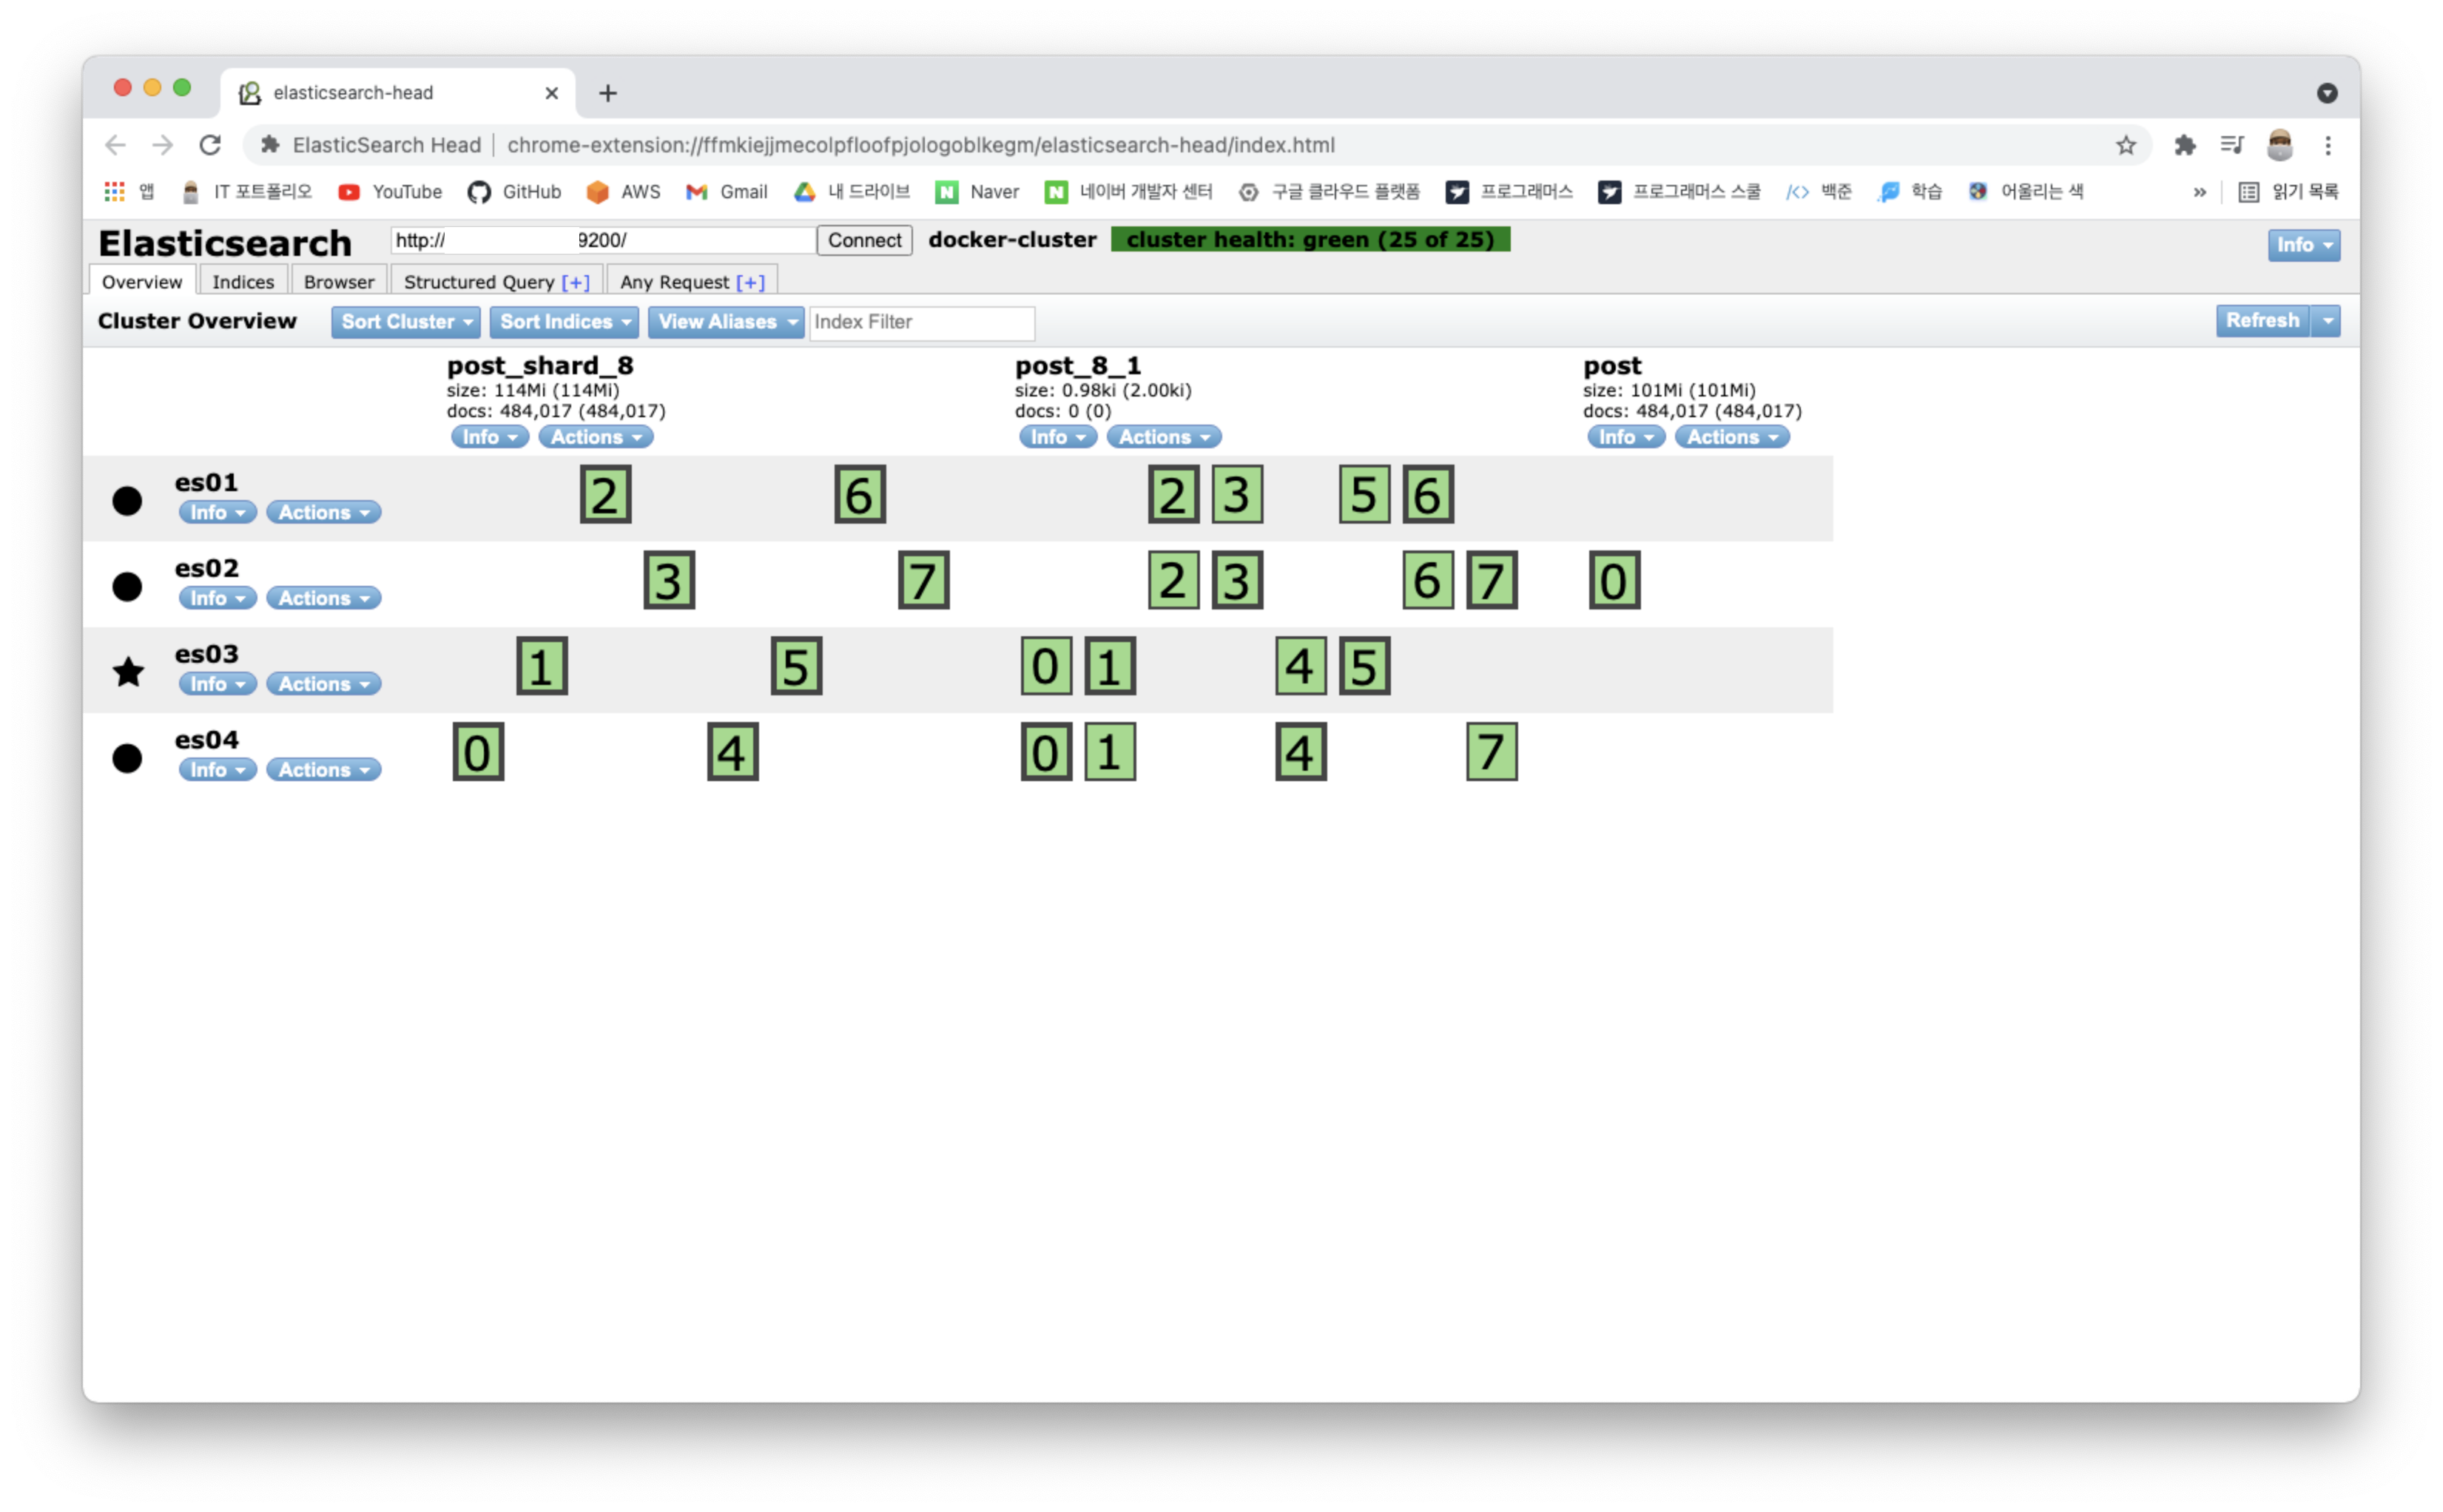
Task: Click the es01 node circle icon
Action: pyautogui.click(x=127, y=500)
